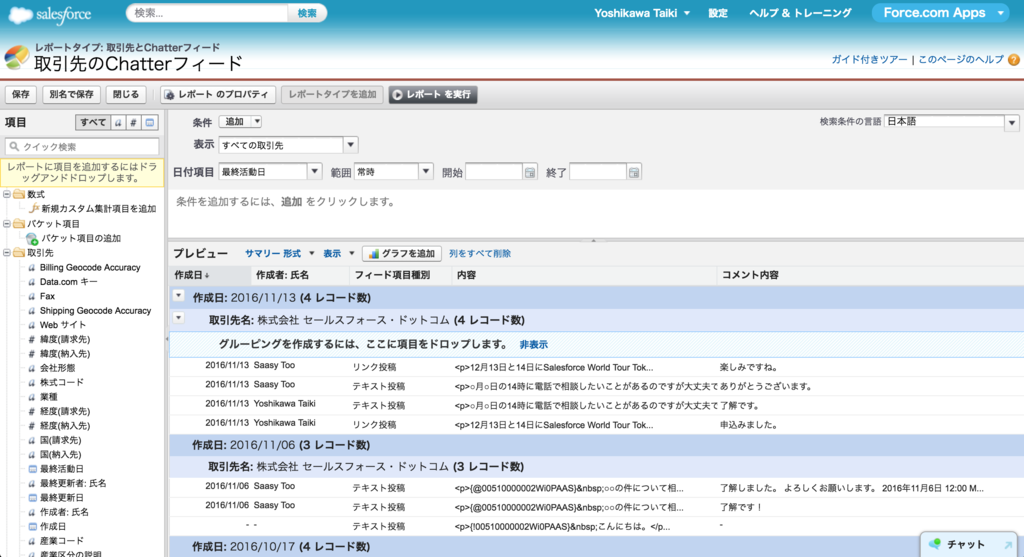Click the top search input field
Viewport: 1024px width, 557px height.
tap(208, 13)
